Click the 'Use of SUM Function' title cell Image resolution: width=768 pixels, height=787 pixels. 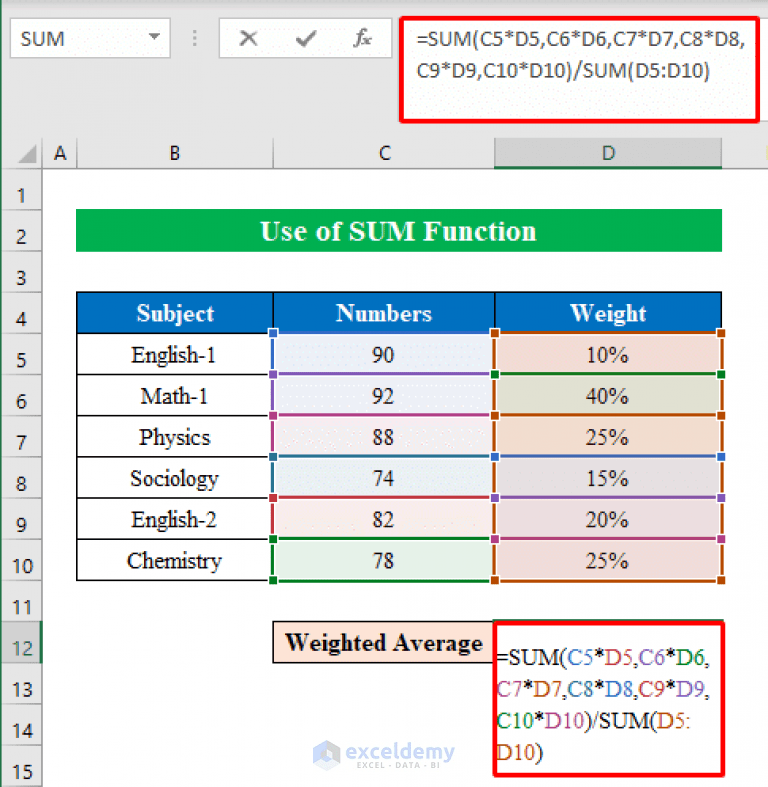click(399, 230)
